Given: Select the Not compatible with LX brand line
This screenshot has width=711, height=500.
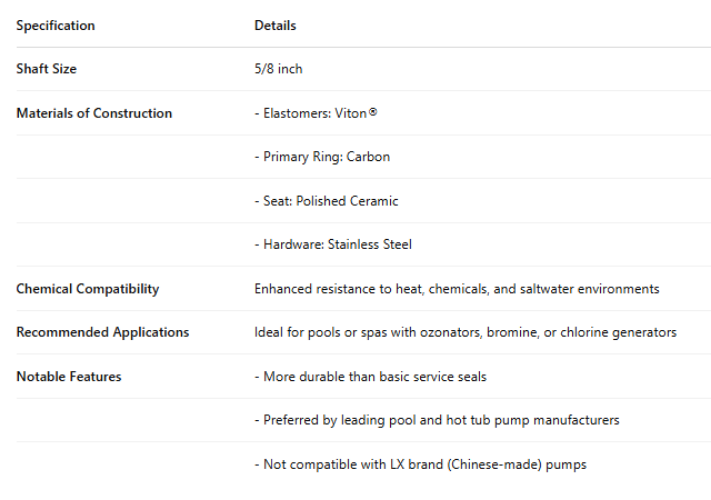Looking at the screenshot, I should tap(420, 464).
